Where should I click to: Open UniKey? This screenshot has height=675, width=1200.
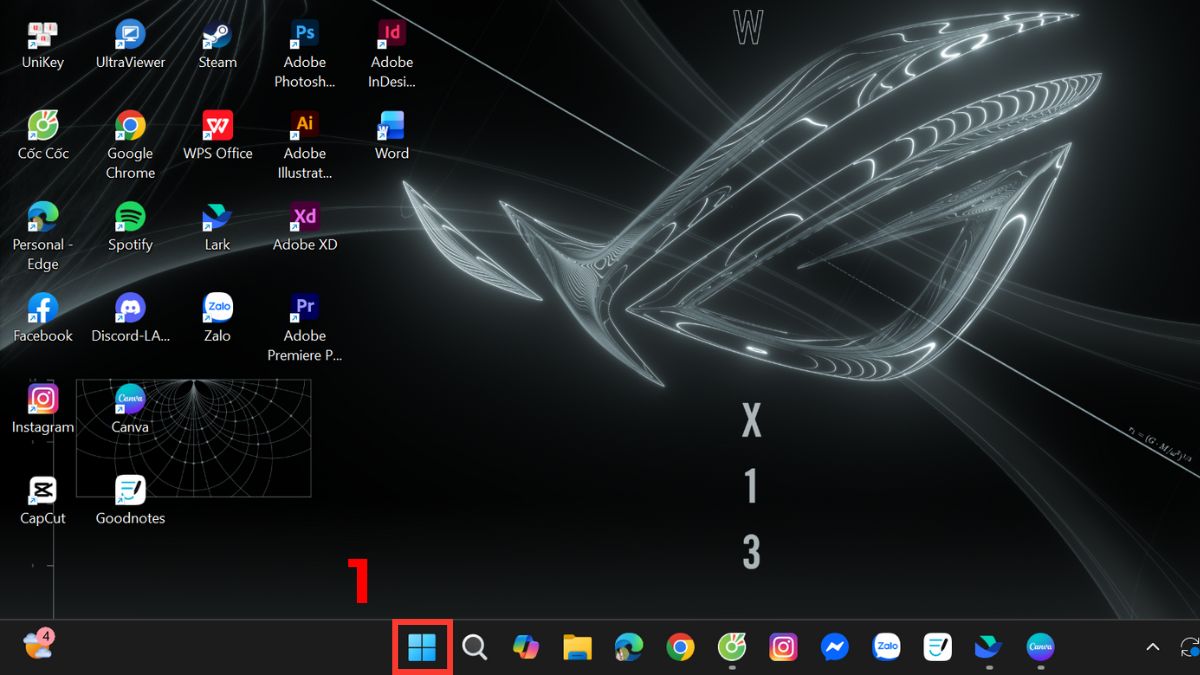click(42, 32)
